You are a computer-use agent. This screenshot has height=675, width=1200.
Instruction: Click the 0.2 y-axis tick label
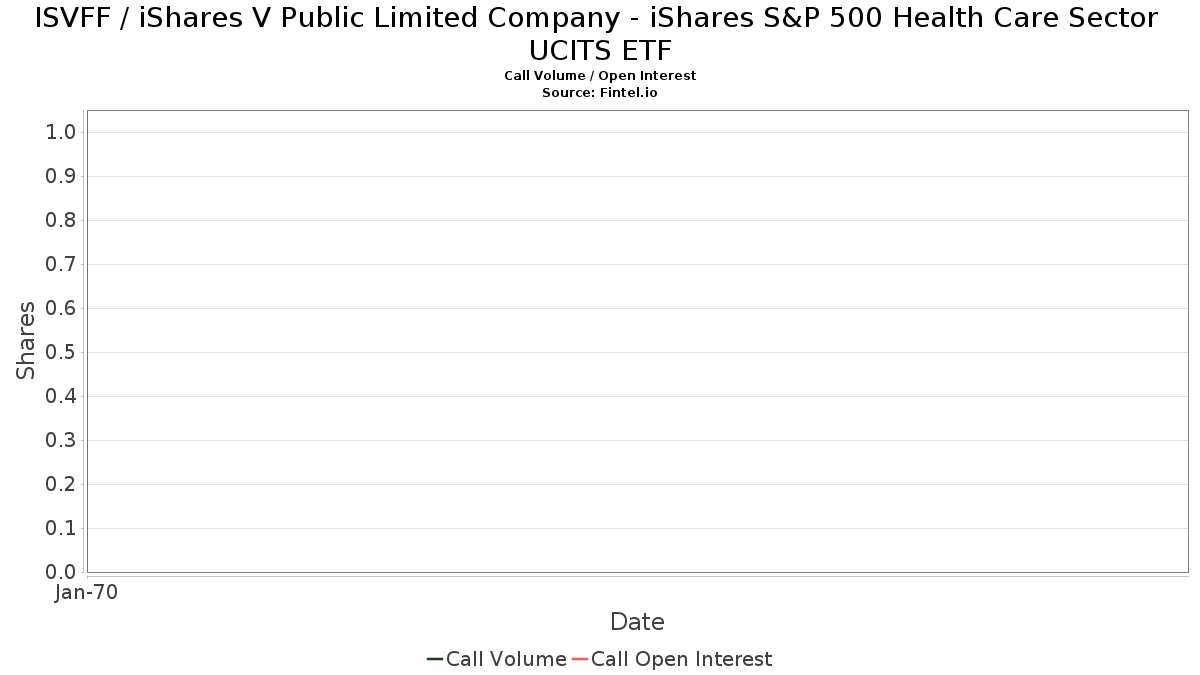click(61, 485)
